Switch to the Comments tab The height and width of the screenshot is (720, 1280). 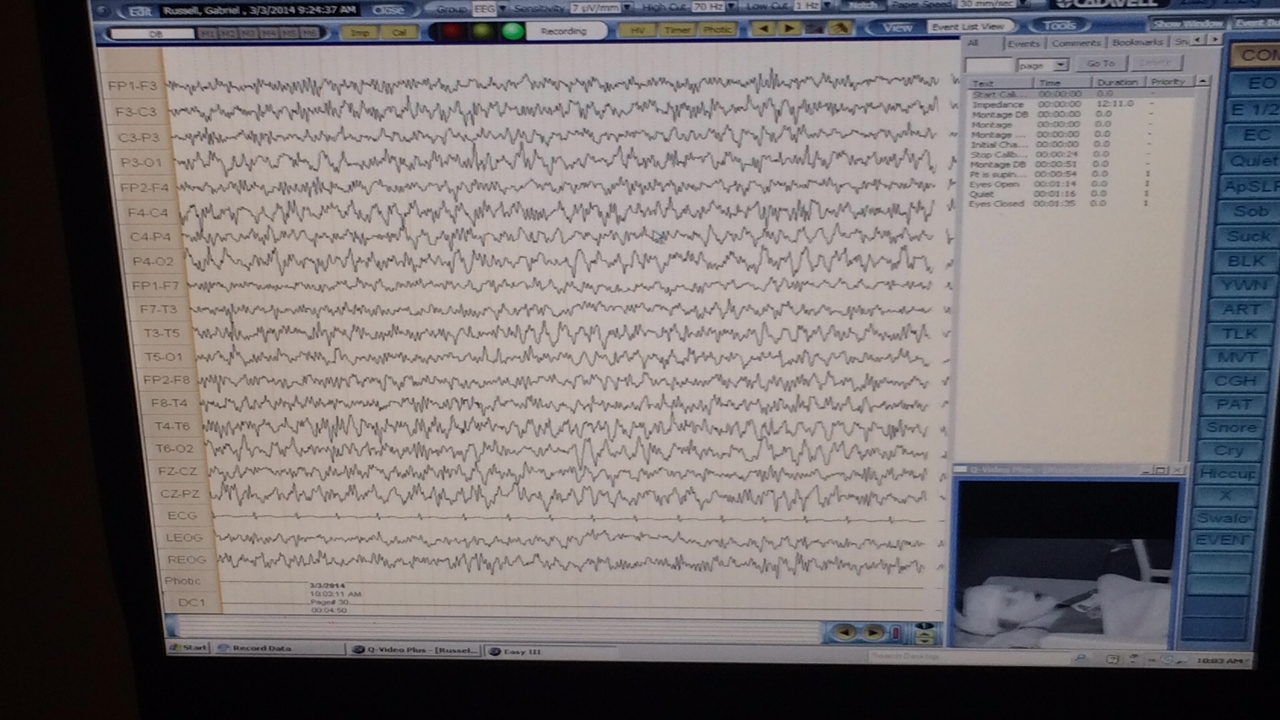point(1075,44)
